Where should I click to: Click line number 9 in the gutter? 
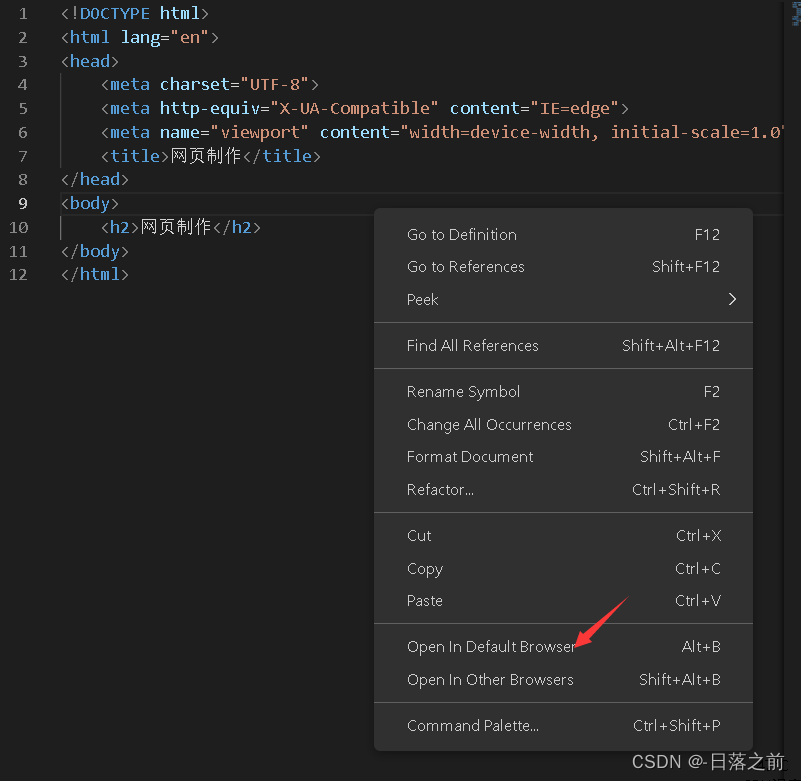coord(22,203)
